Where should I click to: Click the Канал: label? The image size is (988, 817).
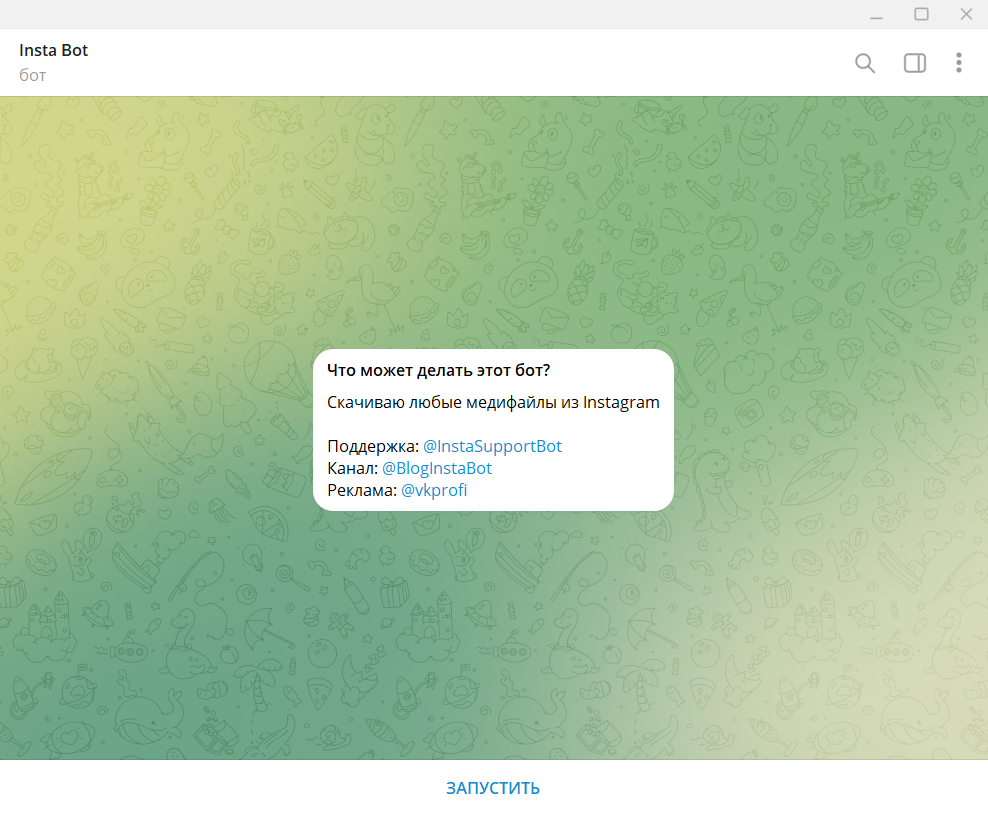353,468
